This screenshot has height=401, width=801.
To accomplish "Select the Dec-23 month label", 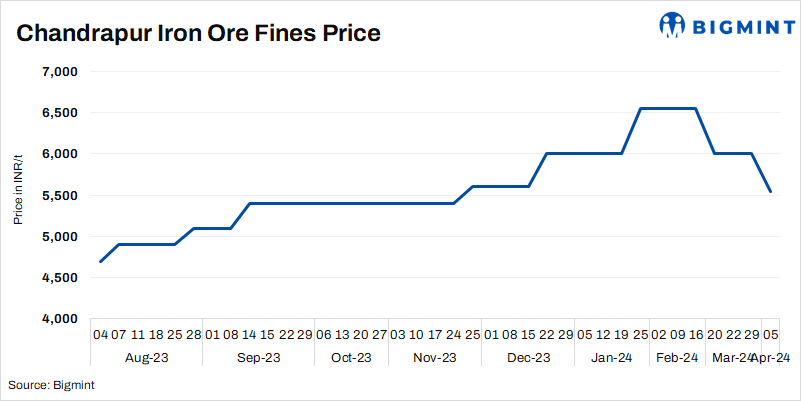I will coord(528,357).
